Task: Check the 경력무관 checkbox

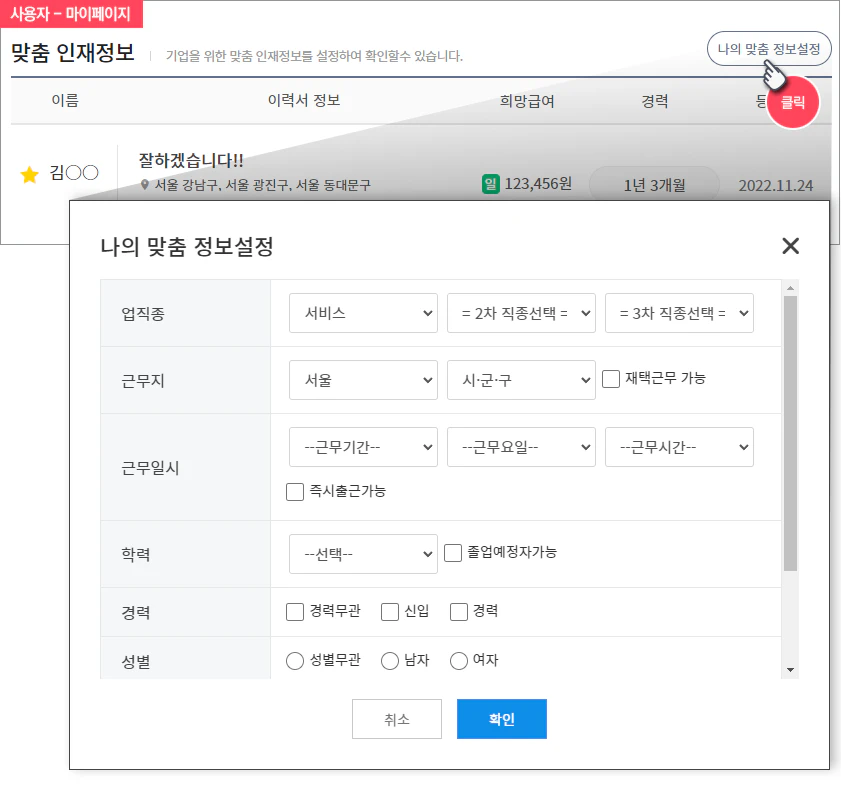Action: click(x=295, y=611)
